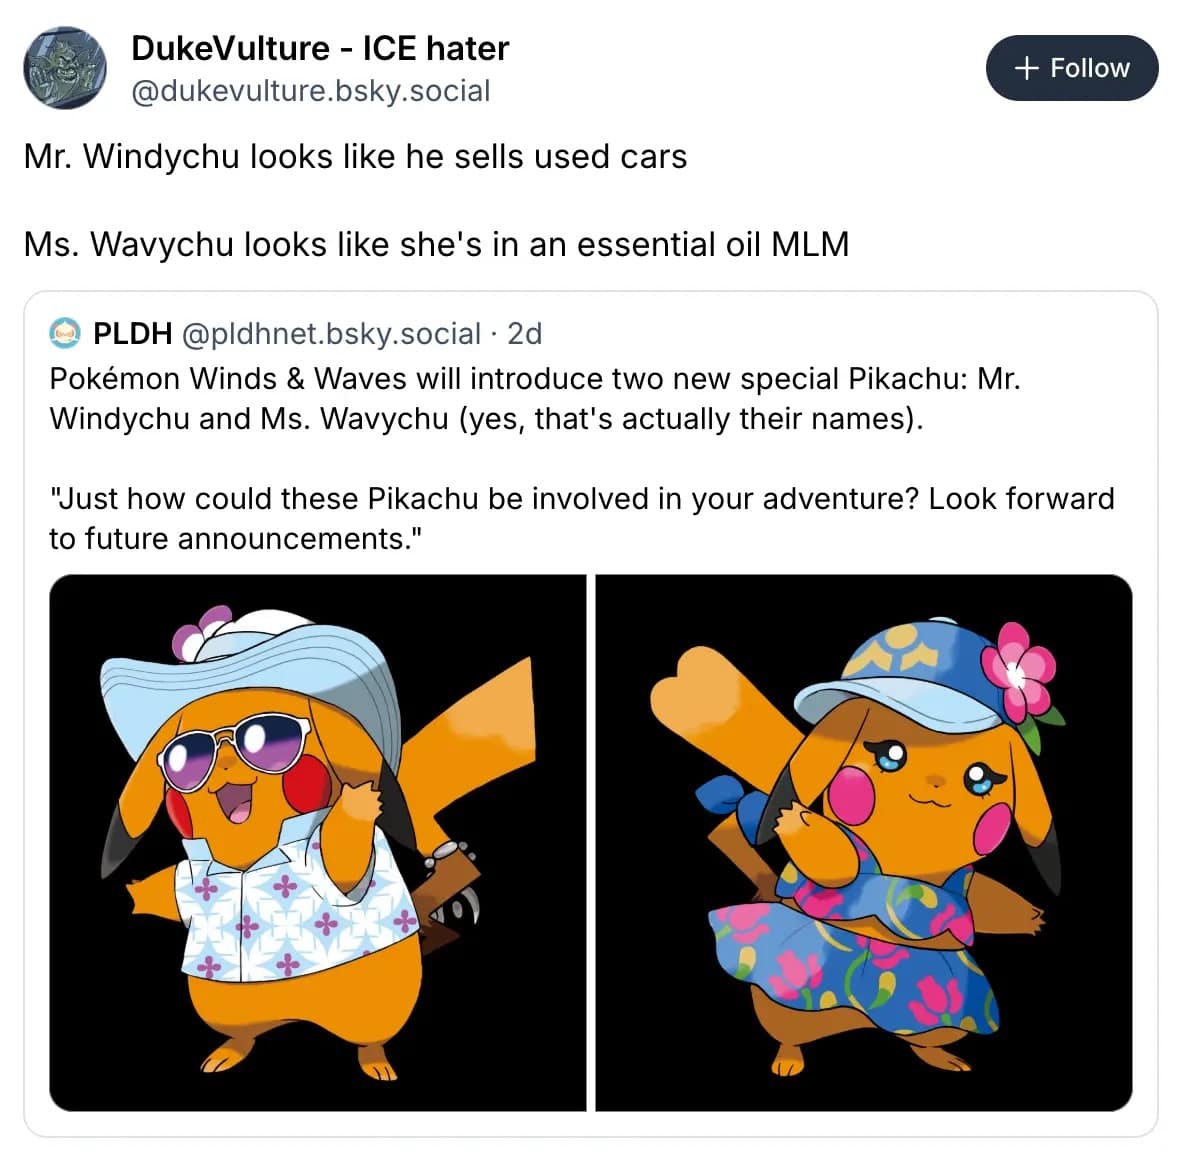Click the post text about used cars

356,157
